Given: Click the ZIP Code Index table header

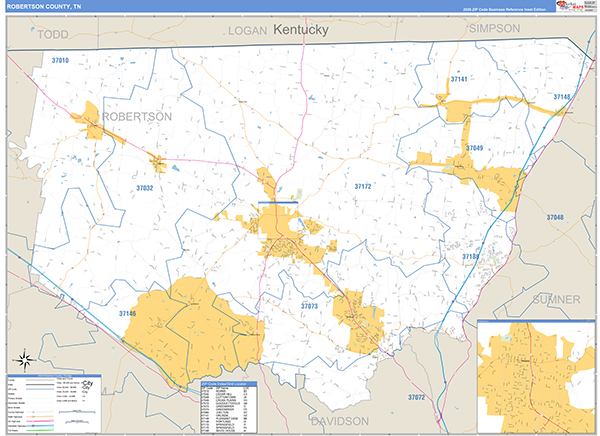Looking at the screenshot, I should point(228,384).
